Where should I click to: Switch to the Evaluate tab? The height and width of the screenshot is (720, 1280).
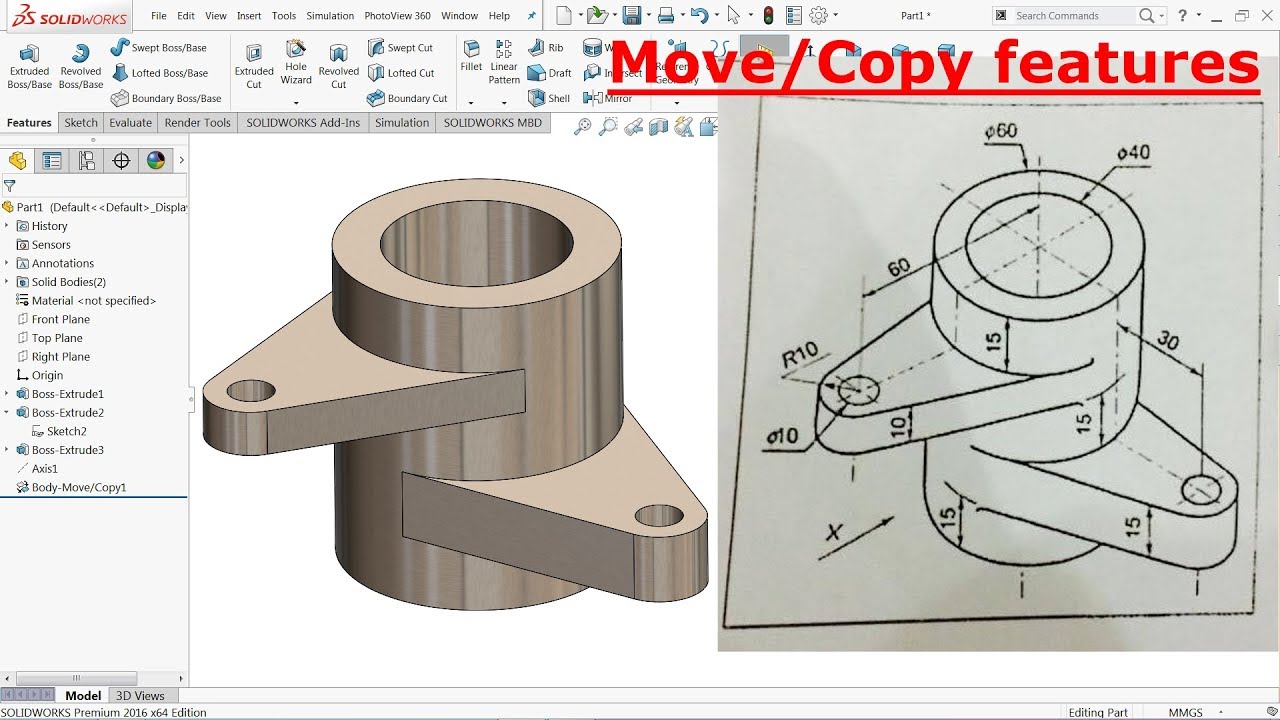tap(130, 123)
